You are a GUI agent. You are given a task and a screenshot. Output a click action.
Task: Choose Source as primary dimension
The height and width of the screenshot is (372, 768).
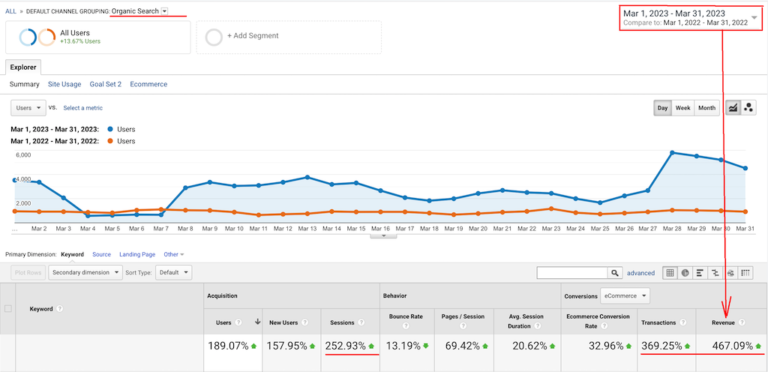(102, 255)
